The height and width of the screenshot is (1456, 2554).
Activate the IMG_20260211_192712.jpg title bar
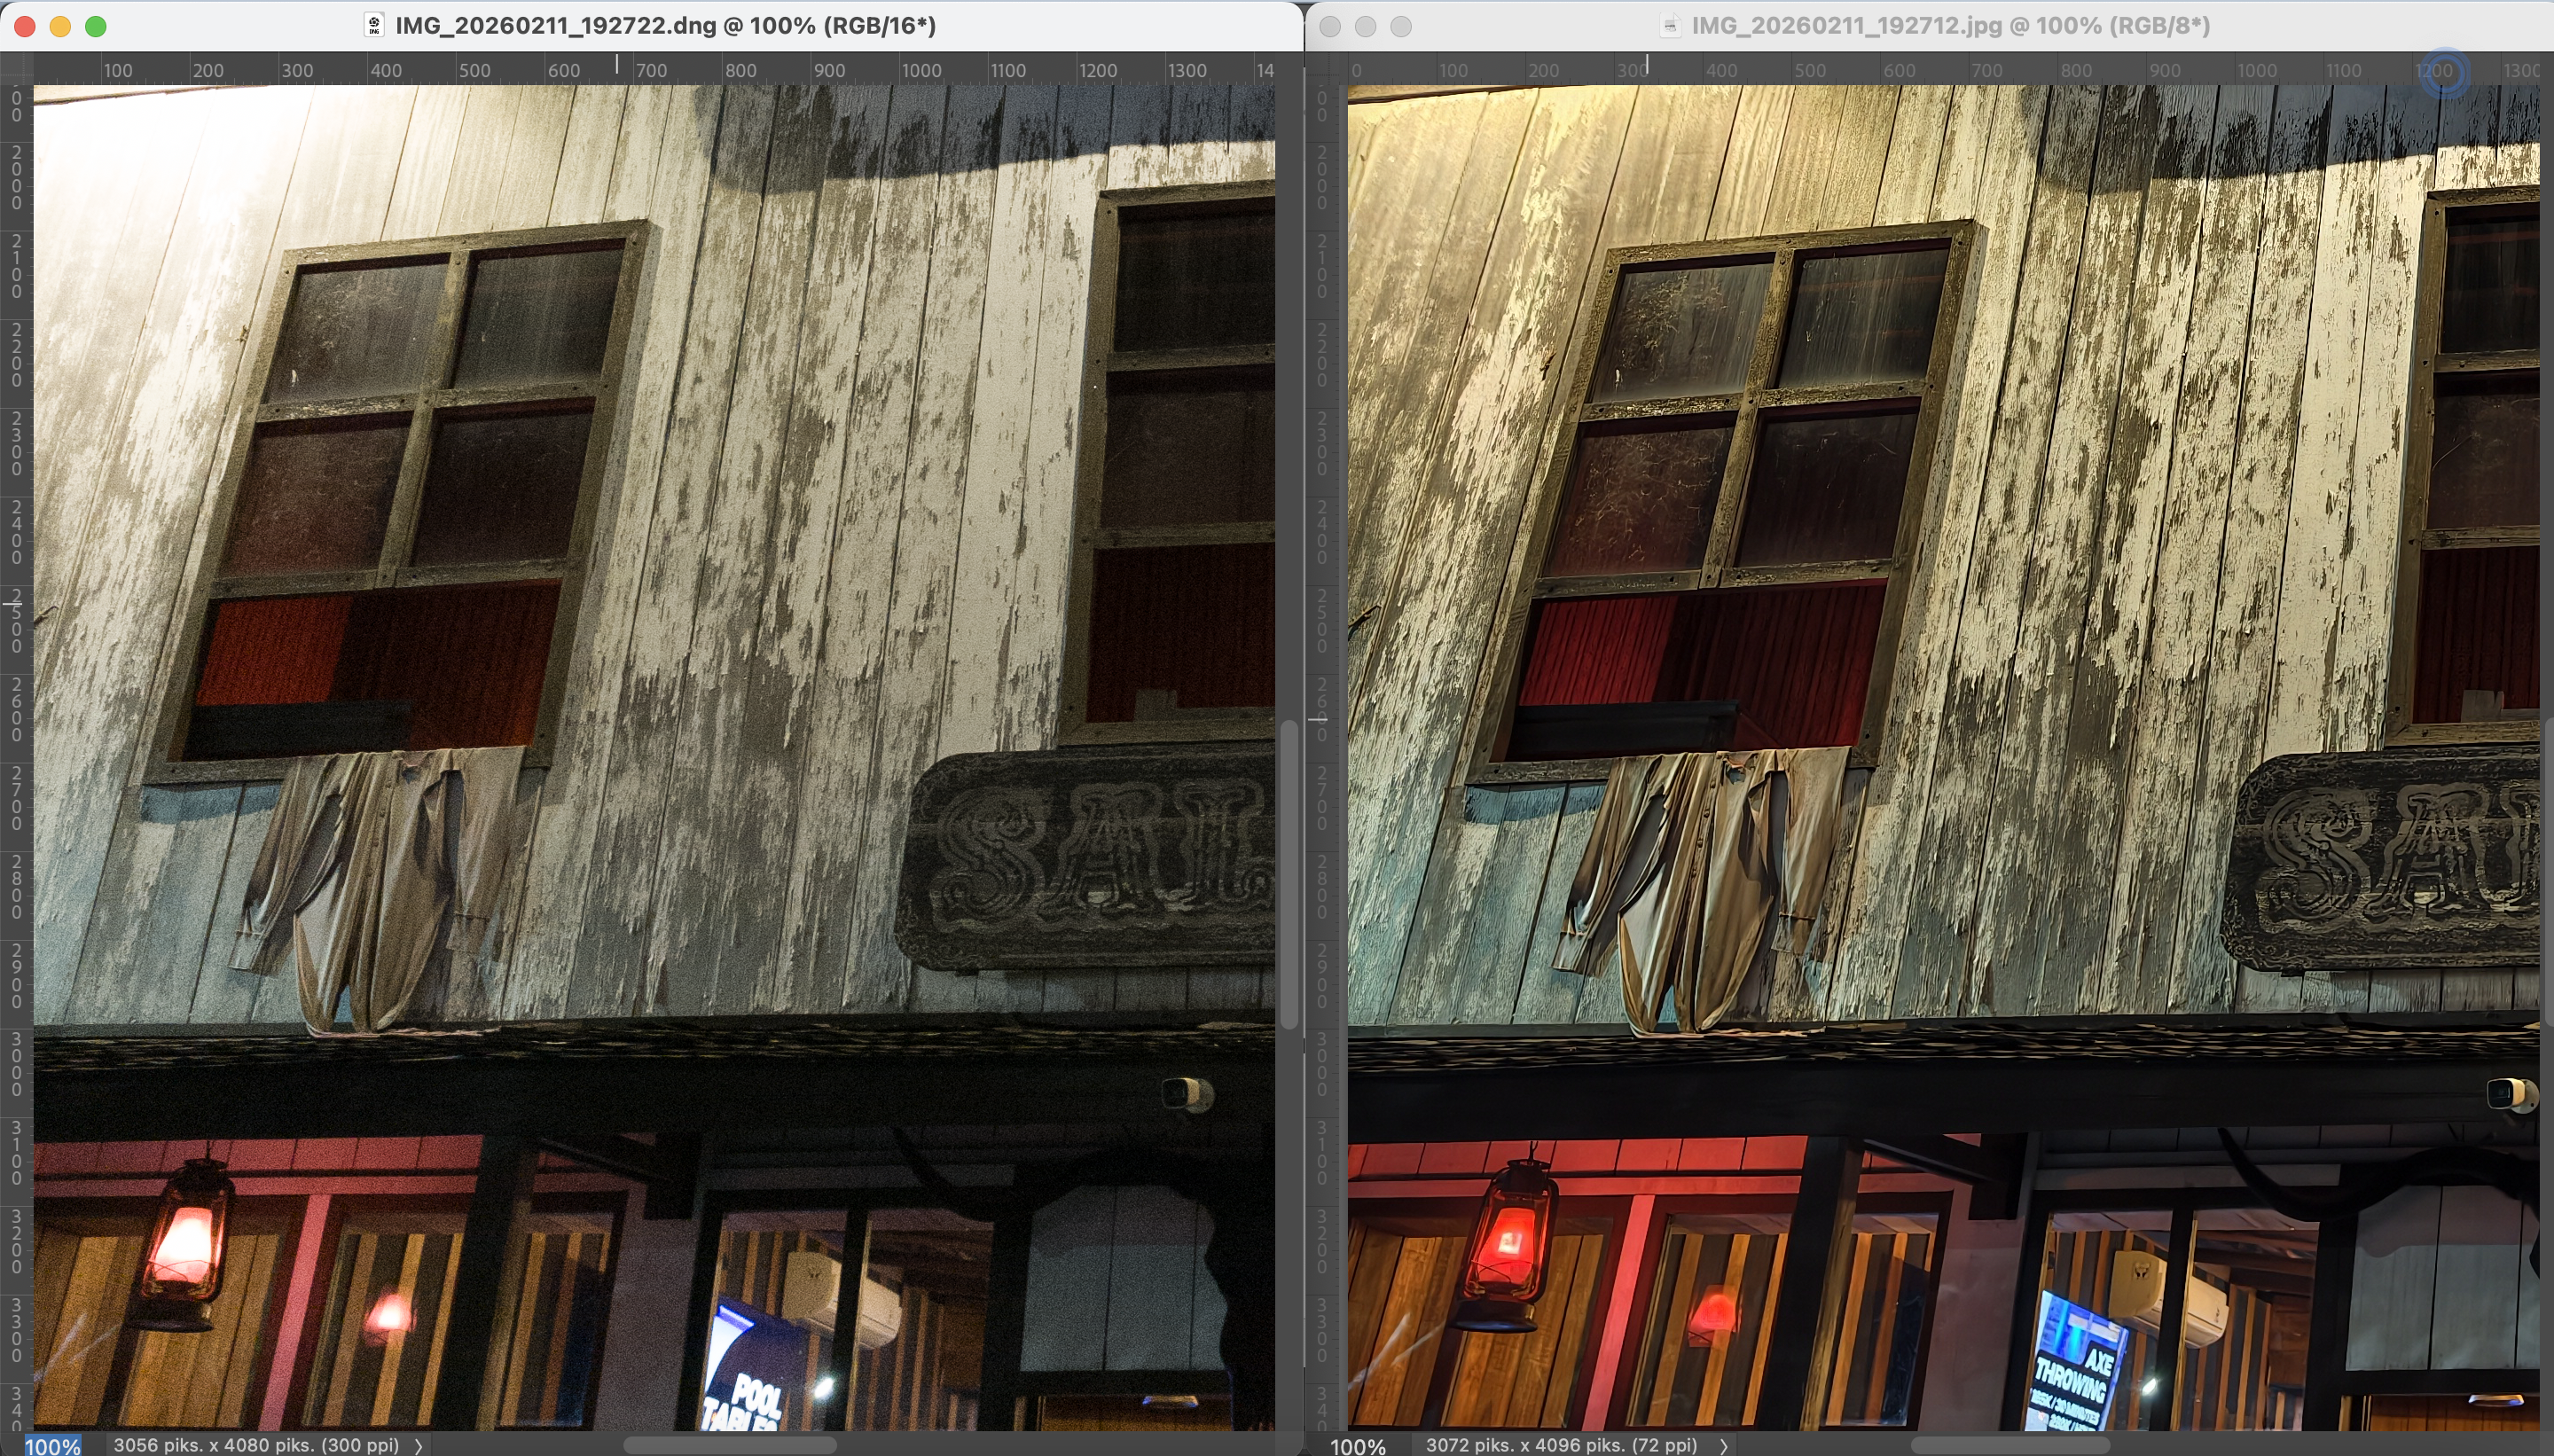(x=1950, y=25)
